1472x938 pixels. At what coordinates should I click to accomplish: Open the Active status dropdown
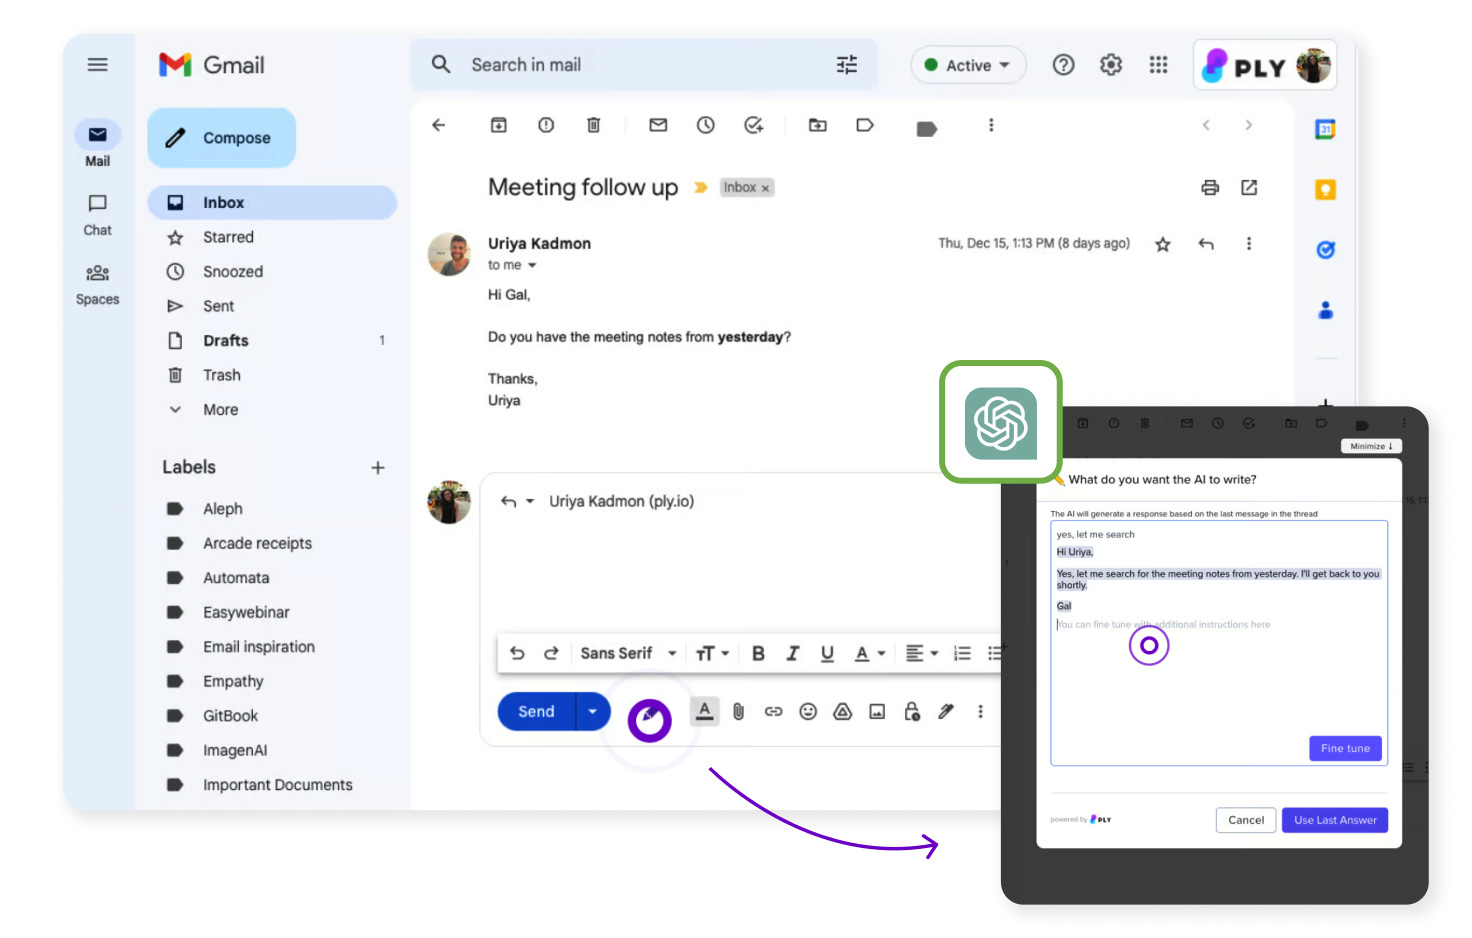pyautogui.click(x=968, y=65)
